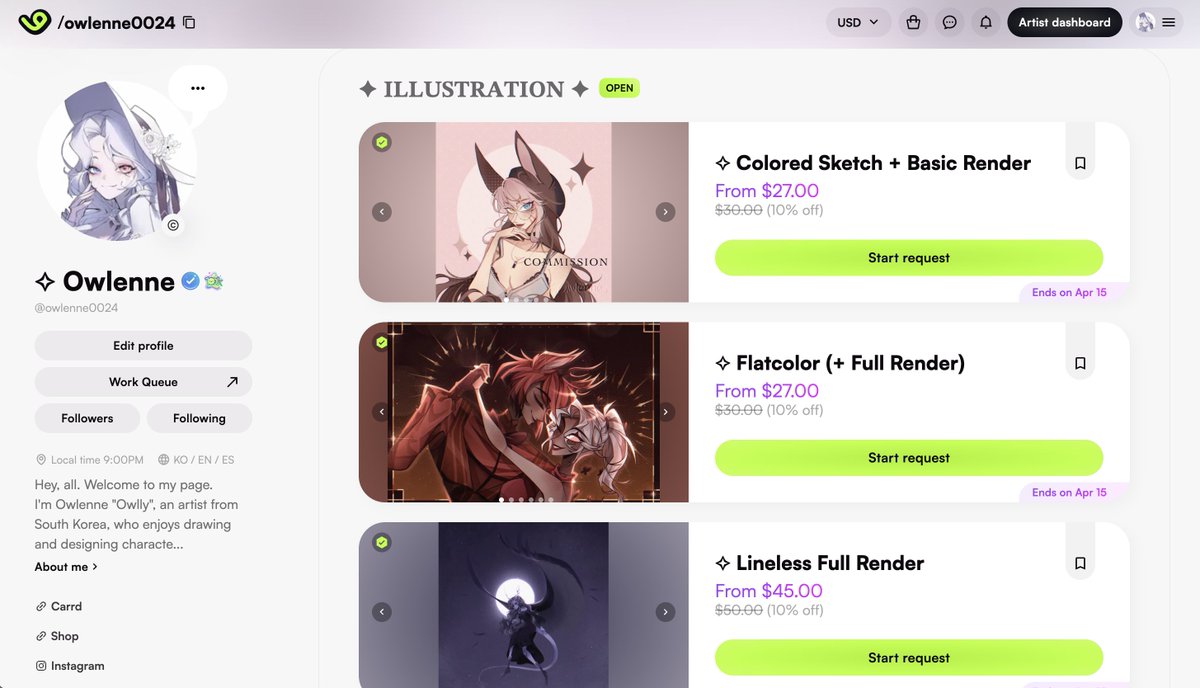Viewport: 1200px width, 688px height.
Task: Click verified check on the Lineless image
Action: pyautogui.click(x=381, y=543)
